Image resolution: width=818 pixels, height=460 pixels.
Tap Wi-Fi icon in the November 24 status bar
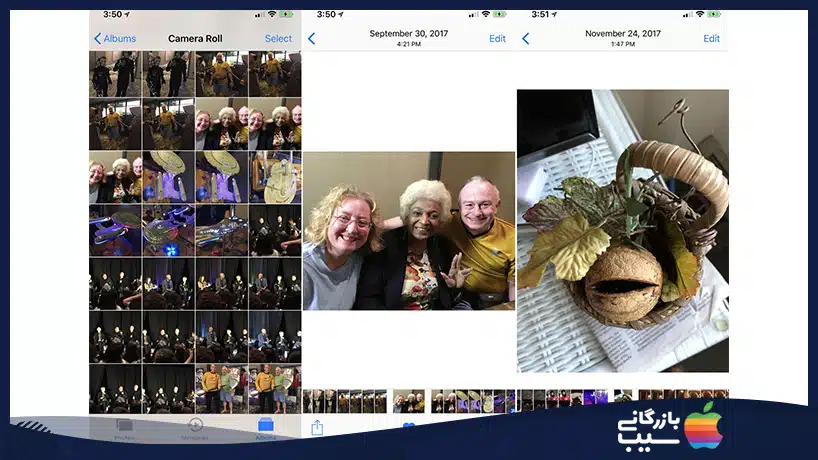(701, 15)
